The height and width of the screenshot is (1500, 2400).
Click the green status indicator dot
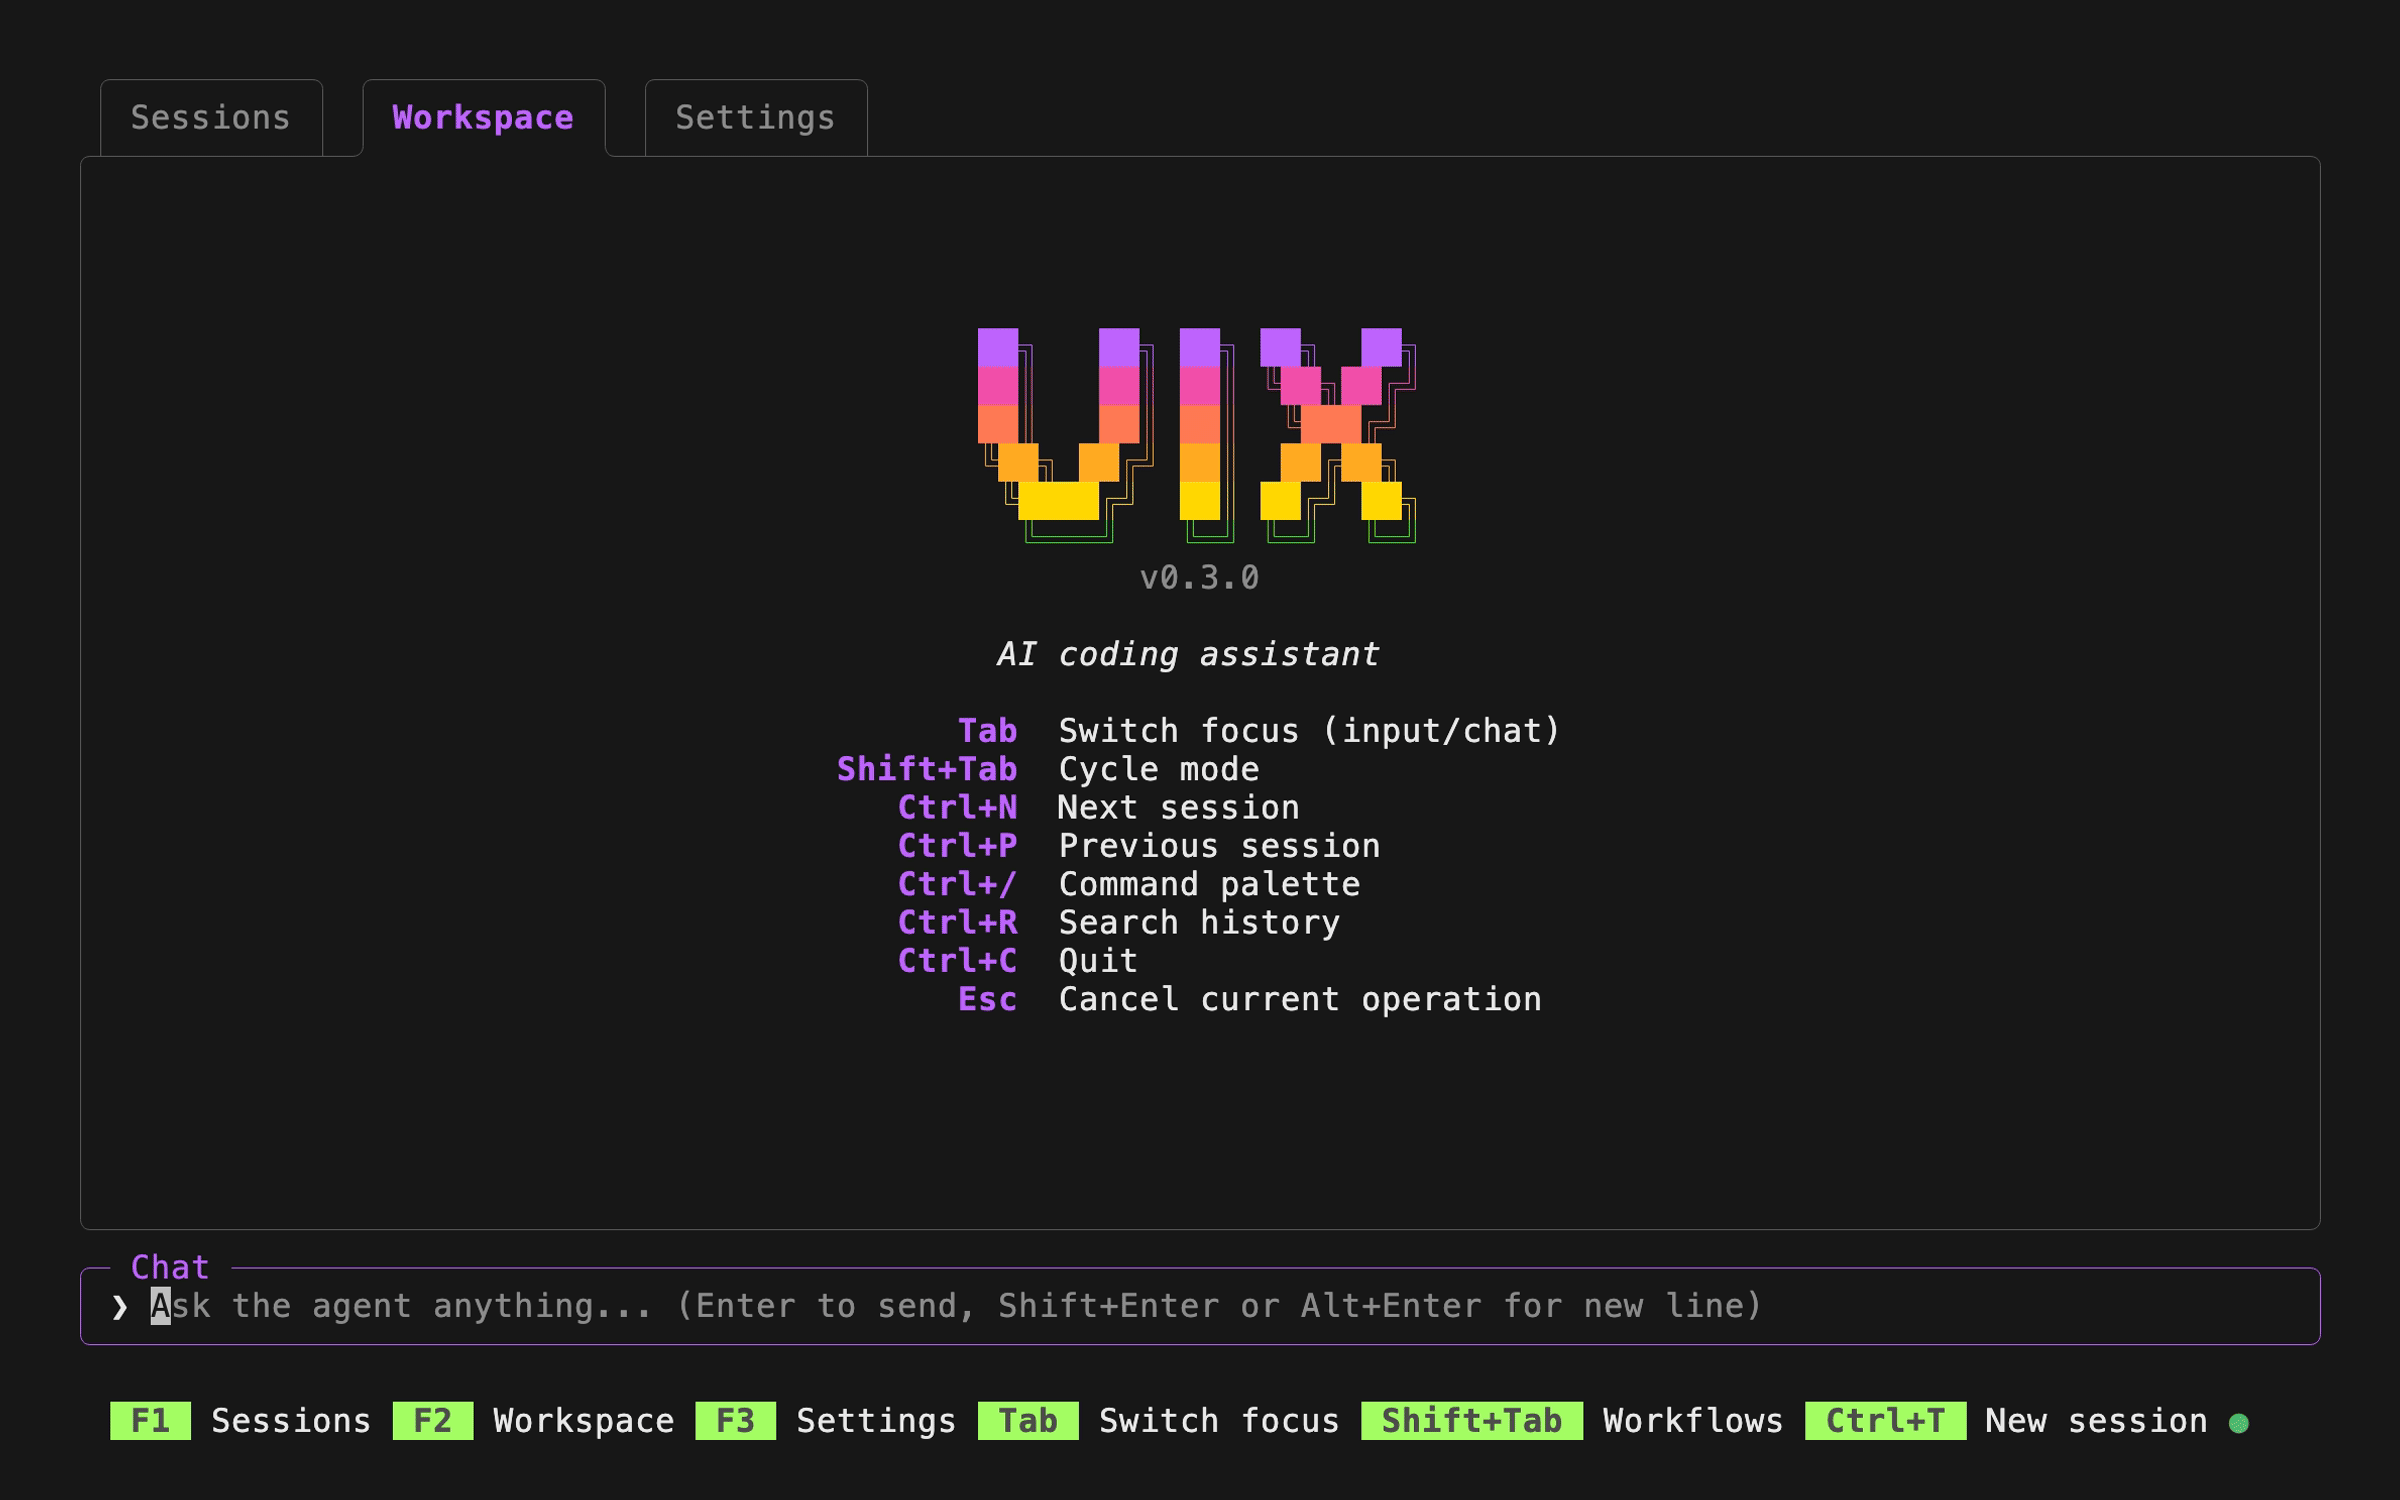click(2239, 1423)
